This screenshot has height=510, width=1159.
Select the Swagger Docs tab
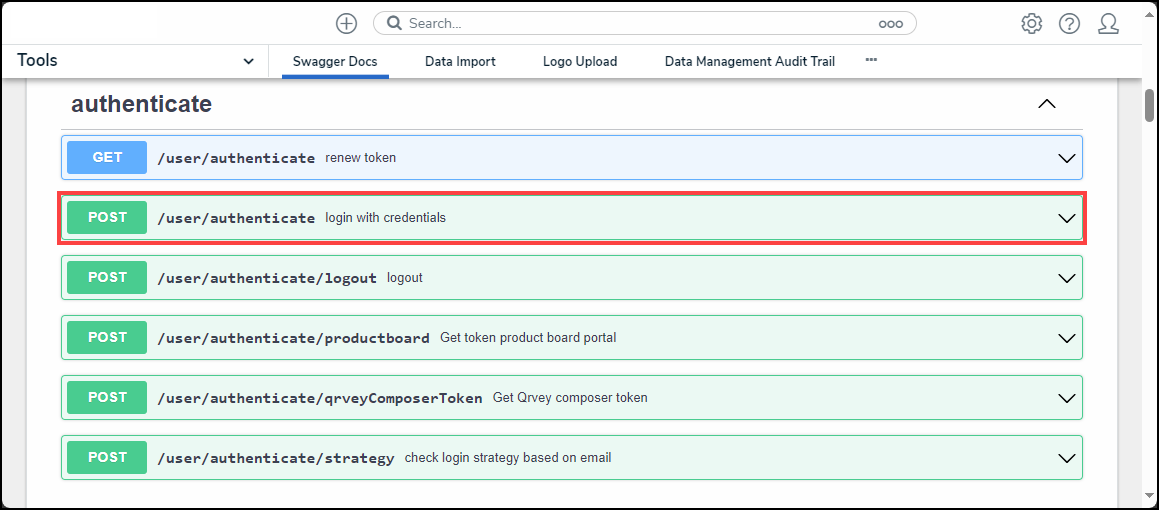(x=335, y=61)
